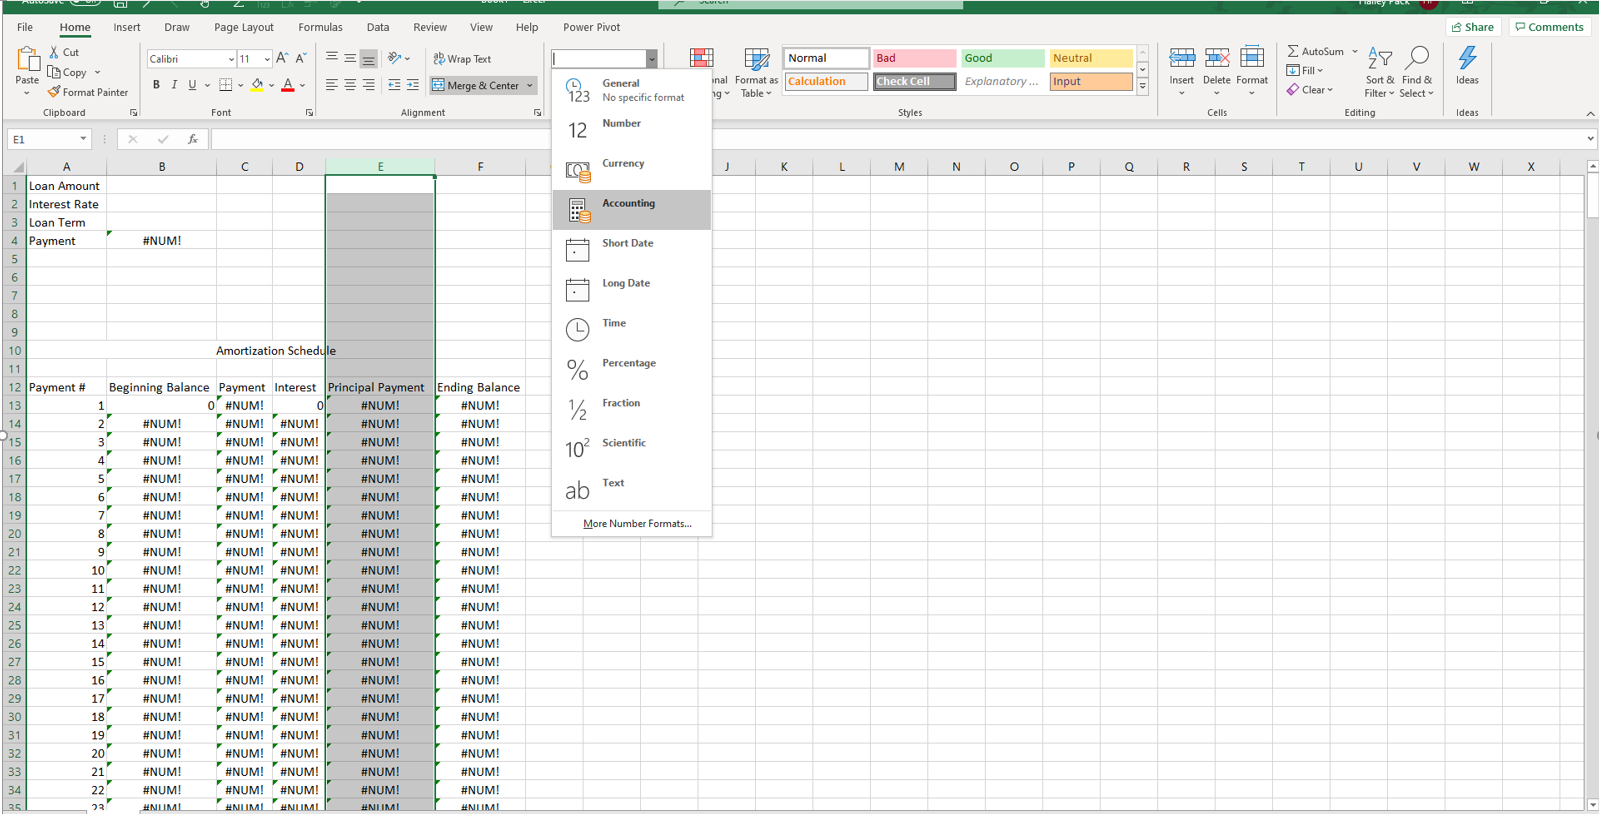1599x814 pixels.
Task: Click the vertical scrollbar down arrow
Action: coord(1592,804)
